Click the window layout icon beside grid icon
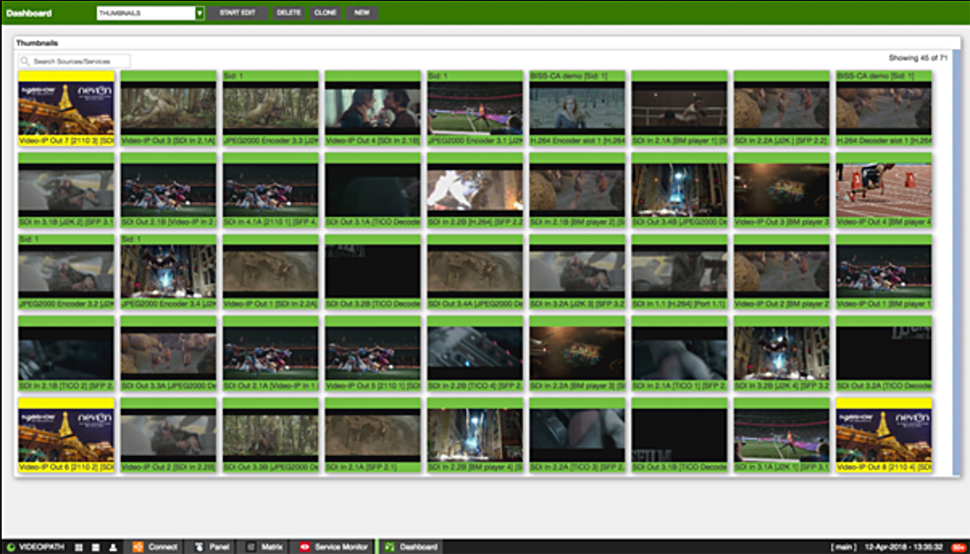The height and width of the screenshot is (554, 970). pyautogui.click(x=96, y=547)
